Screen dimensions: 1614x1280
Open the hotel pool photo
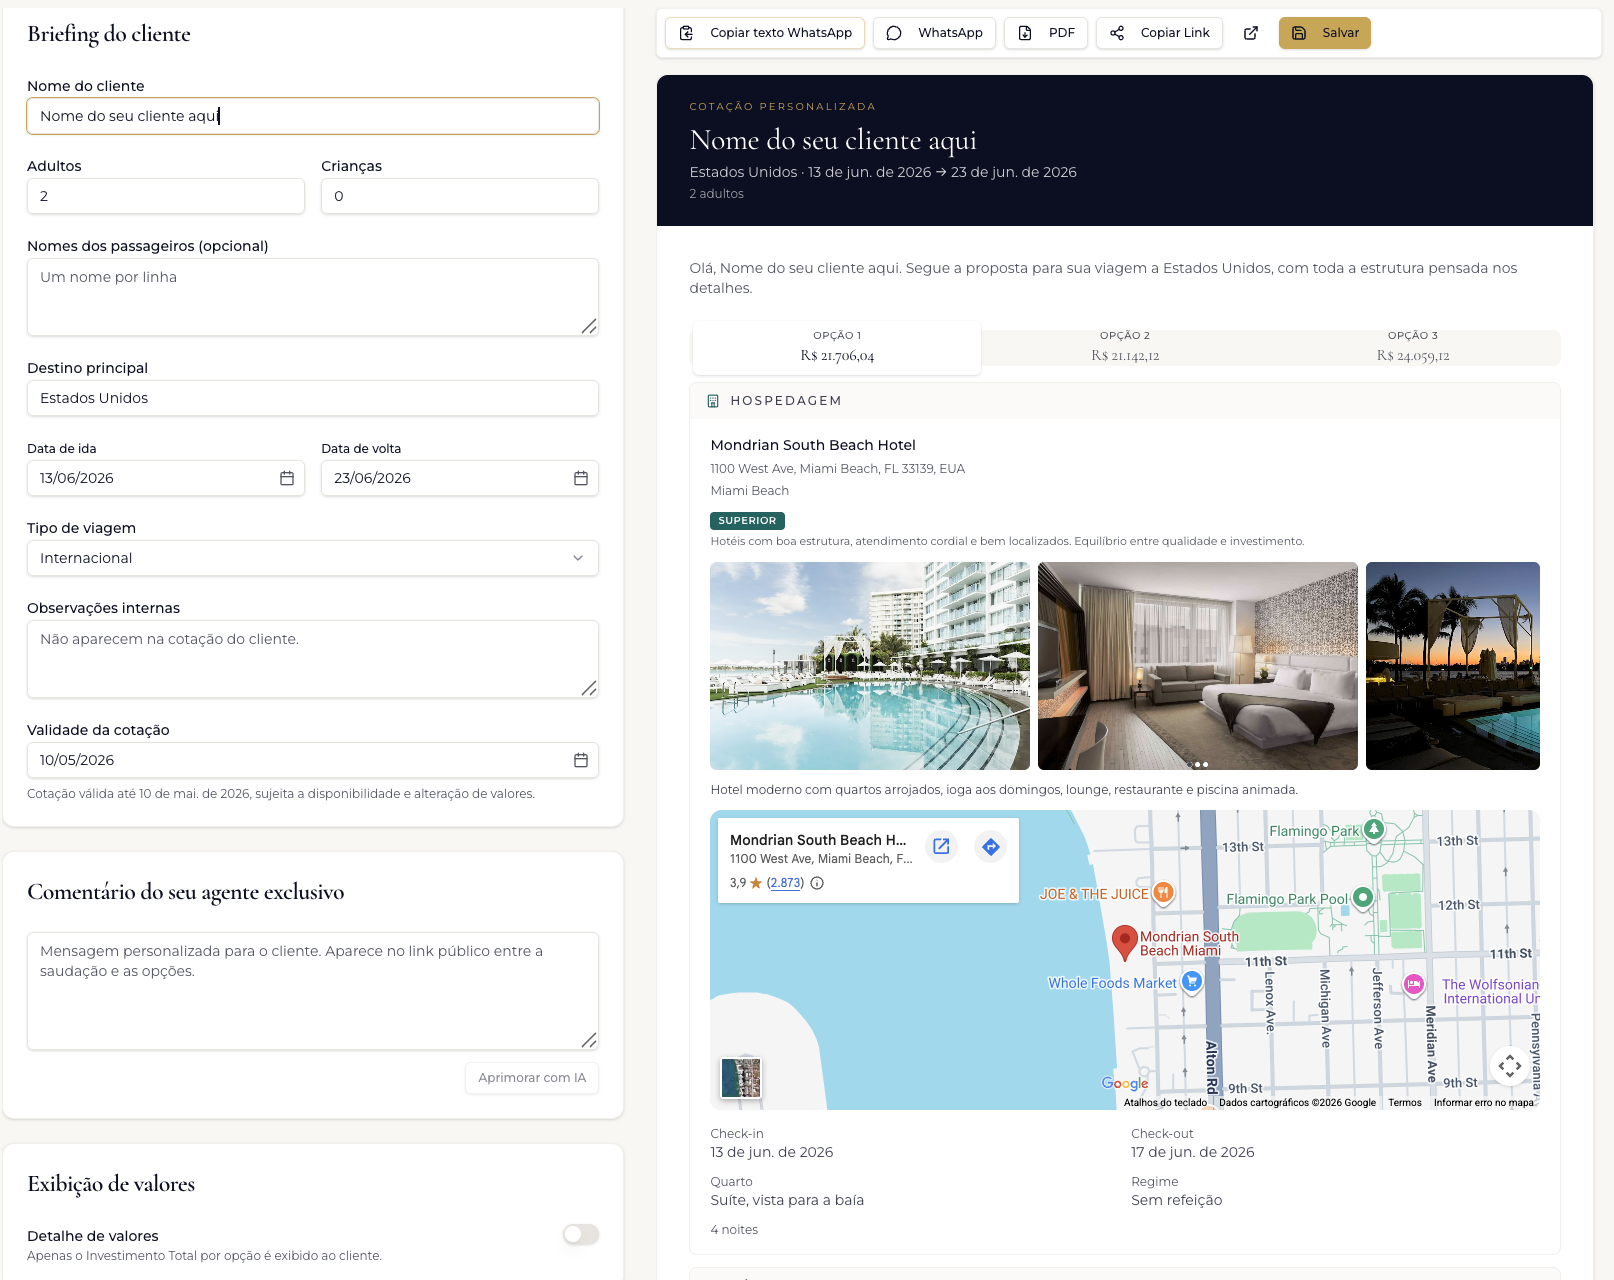tap(870, 666)
